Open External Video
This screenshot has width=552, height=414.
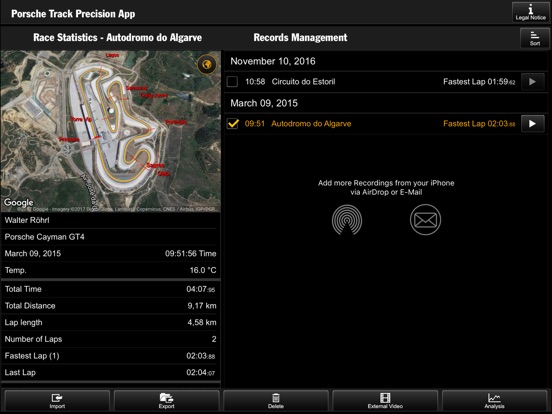point(385,401)
